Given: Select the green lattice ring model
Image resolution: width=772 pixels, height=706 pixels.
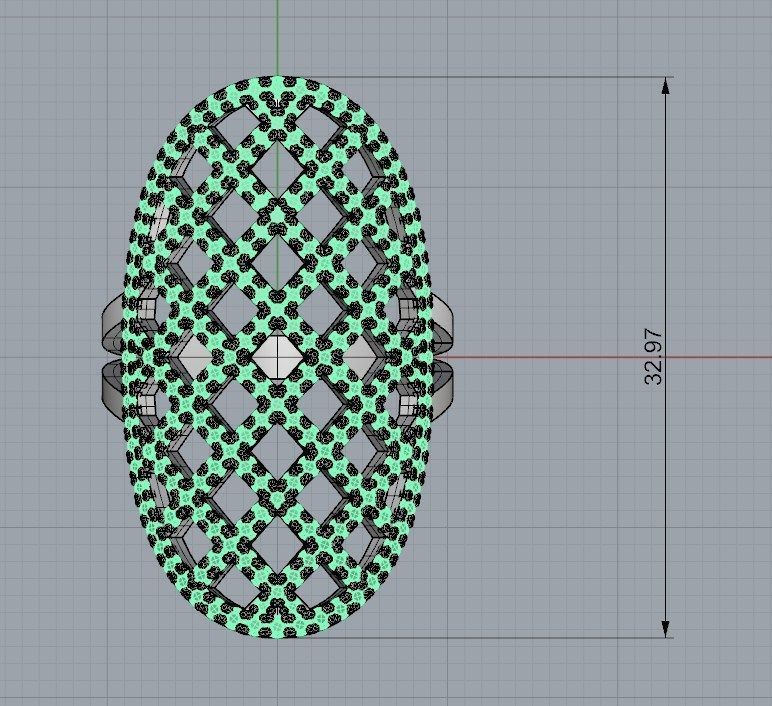Looking at the screenshot, I should pos(278,357).
